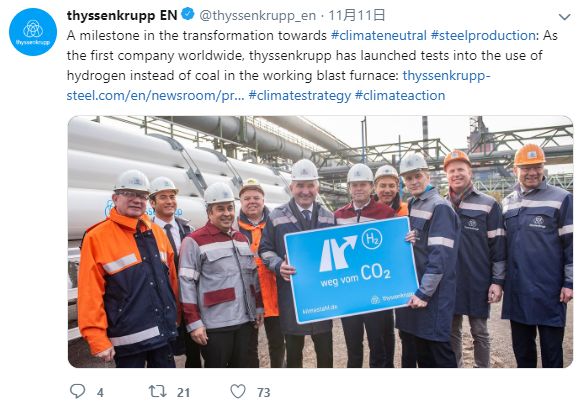
Task: Open the #climateneutral hashtag
Action: (379, 36)
